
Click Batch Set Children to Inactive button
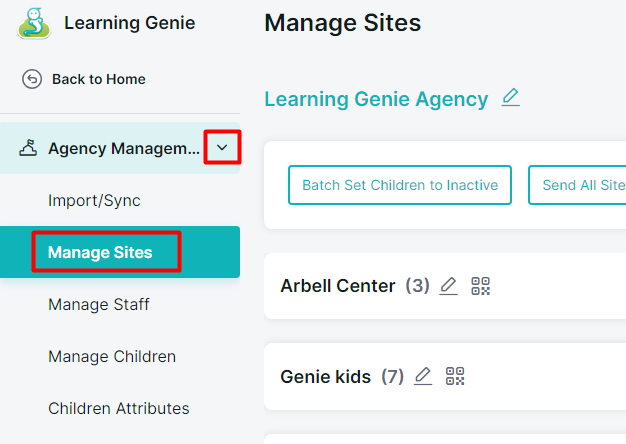point(400,185)
